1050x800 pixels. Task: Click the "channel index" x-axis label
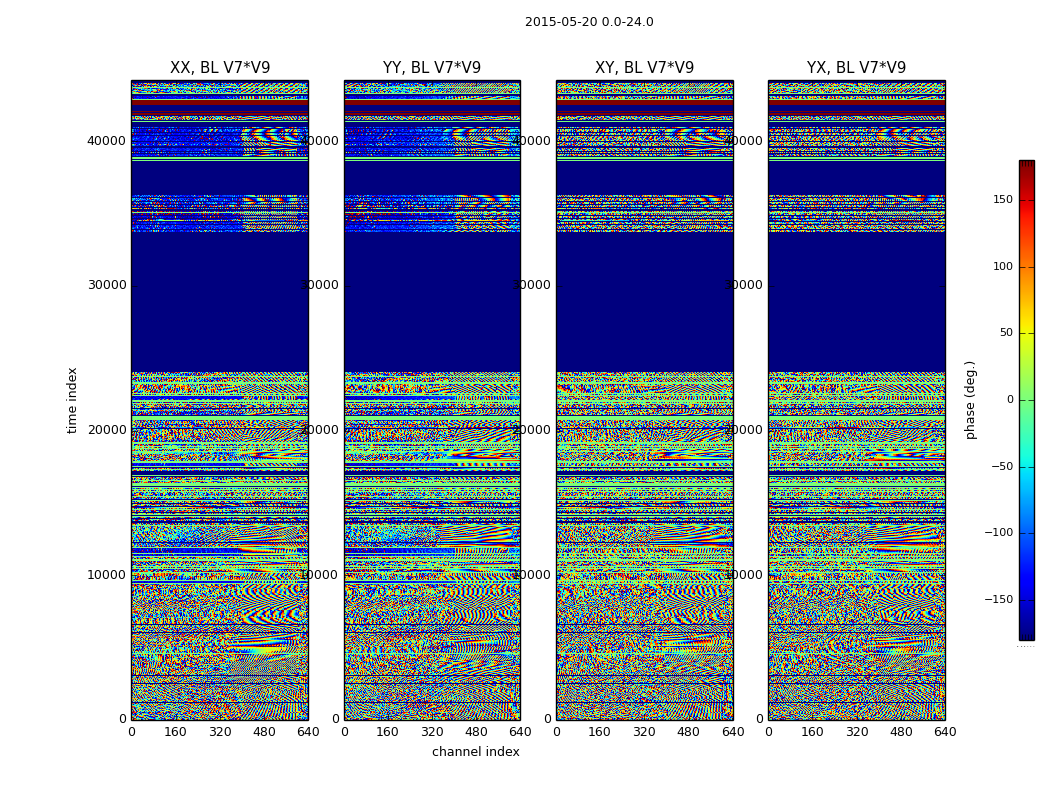(x=476, y=752)
